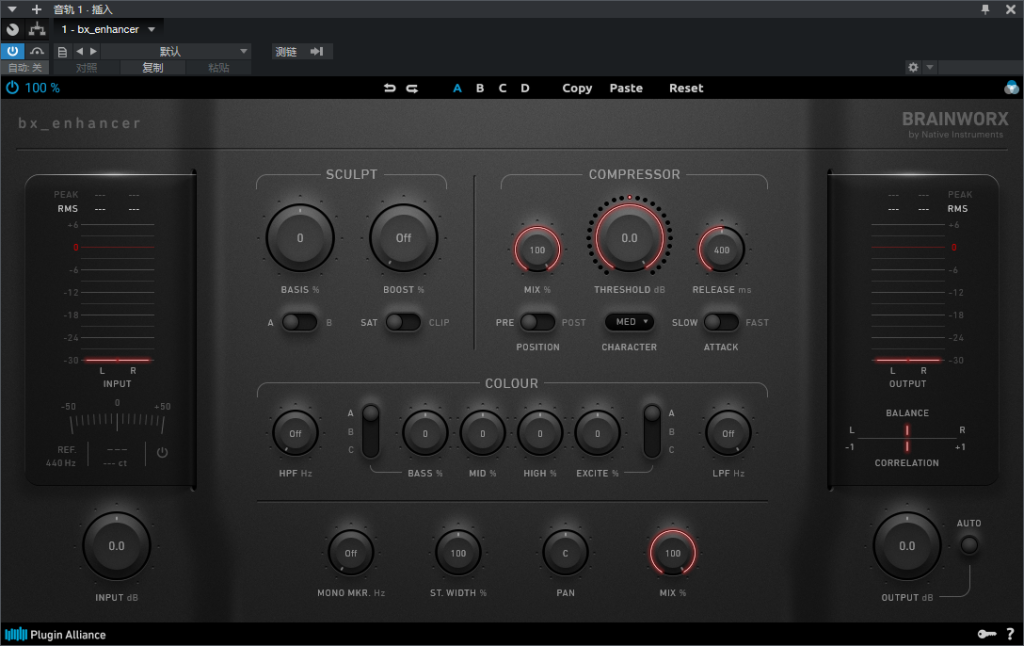The image size is (1024, 646).
Task: Click the 对照 compare button
Action: click(86, 67)
